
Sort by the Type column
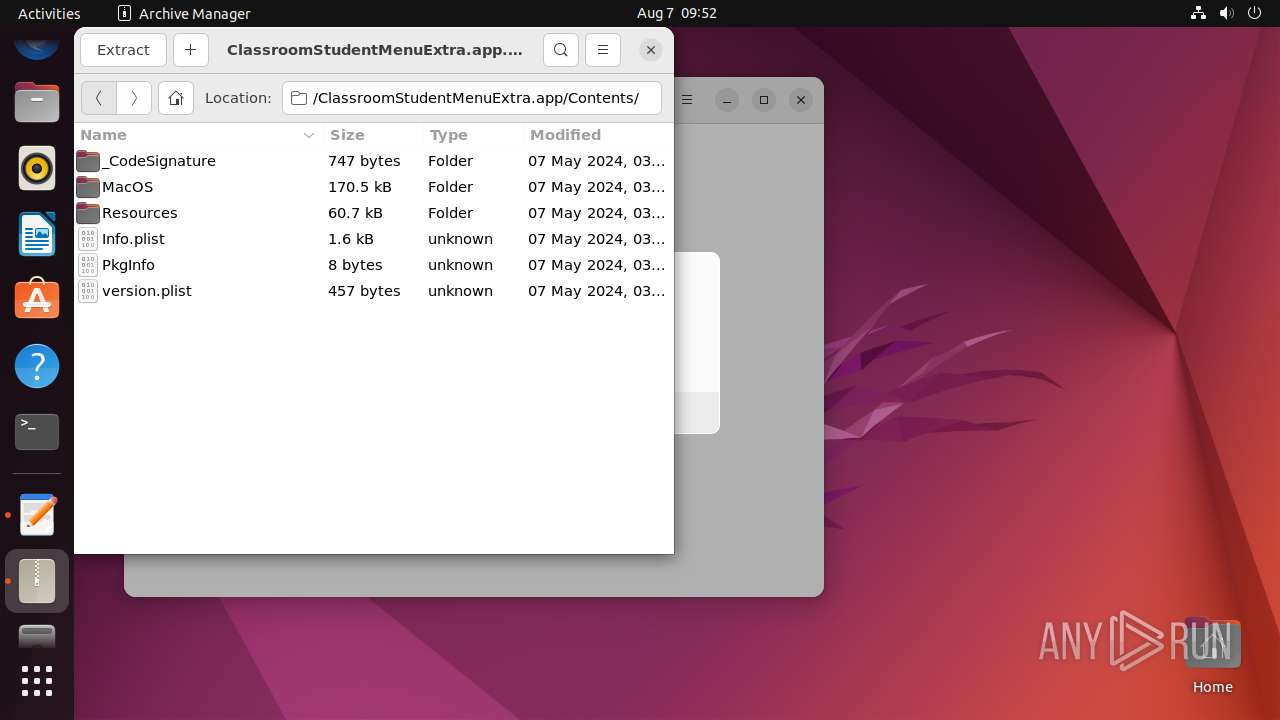472,135
